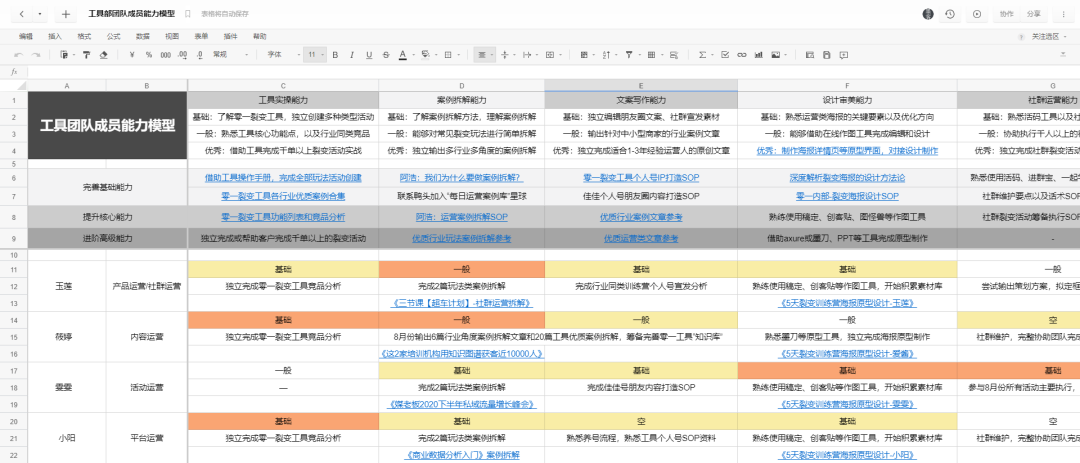The width and height of the screenshot is (1080, 463).
Task: Click into the fx formula bar
Action: coord(500,72)
